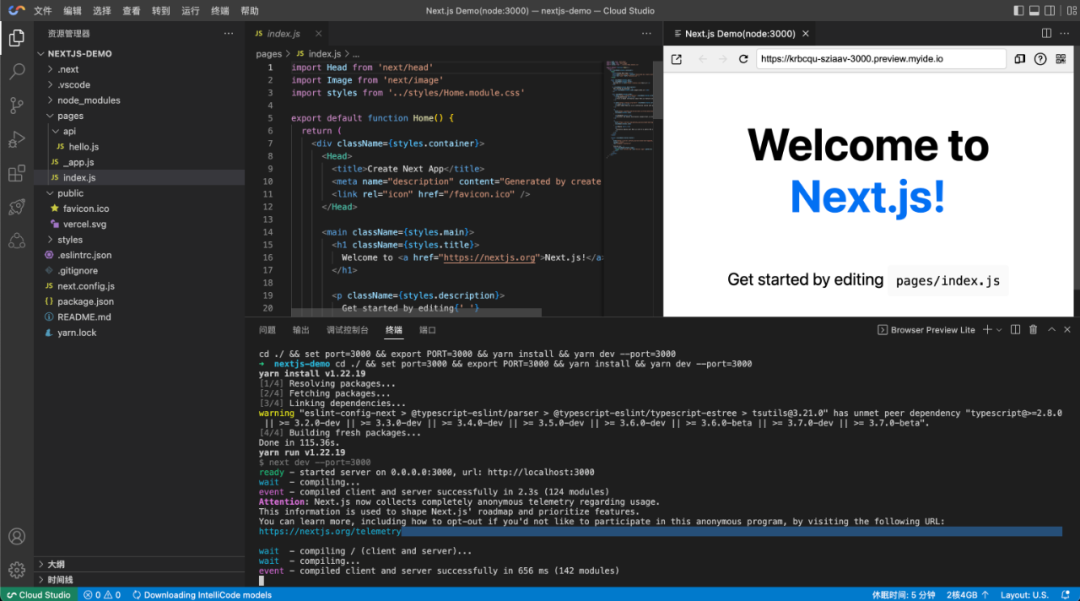Open telemetry URL in terminal output
This screenshot has width=1080, height=601.
330,531
